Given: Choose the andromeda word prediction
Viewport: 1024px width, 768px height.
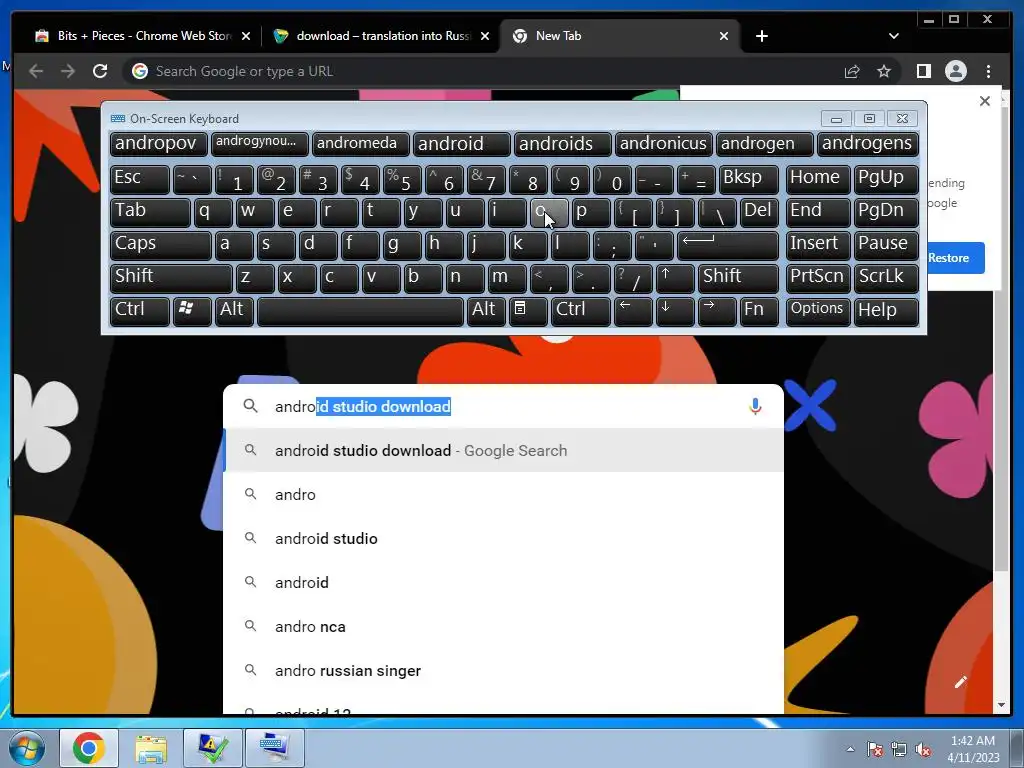Looking at the screenshot, I should 360,144.
